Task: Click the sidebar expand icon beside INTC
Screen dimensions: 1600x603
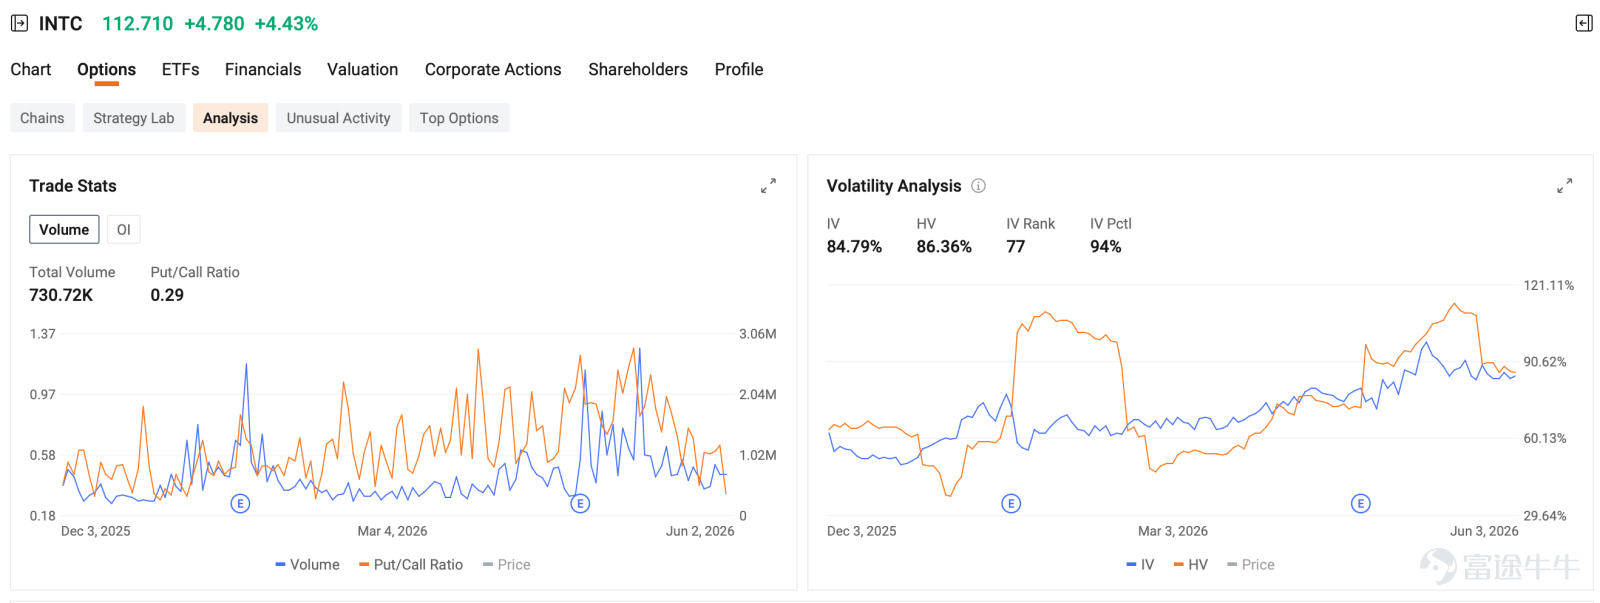Action: (19, 23)
